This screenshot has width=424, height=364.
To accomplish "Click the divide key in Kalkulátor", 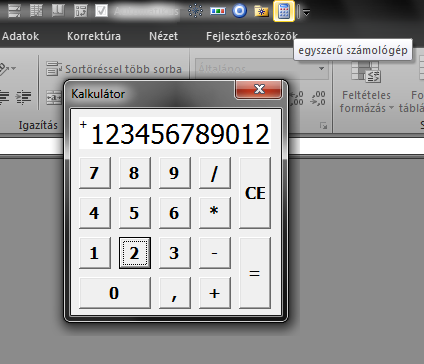I will [x=215, y=173].
